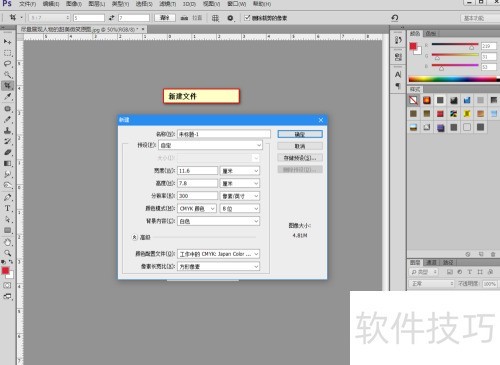Pick a color from the spectrum bar
500x365 pixels.
coord(454,79)
